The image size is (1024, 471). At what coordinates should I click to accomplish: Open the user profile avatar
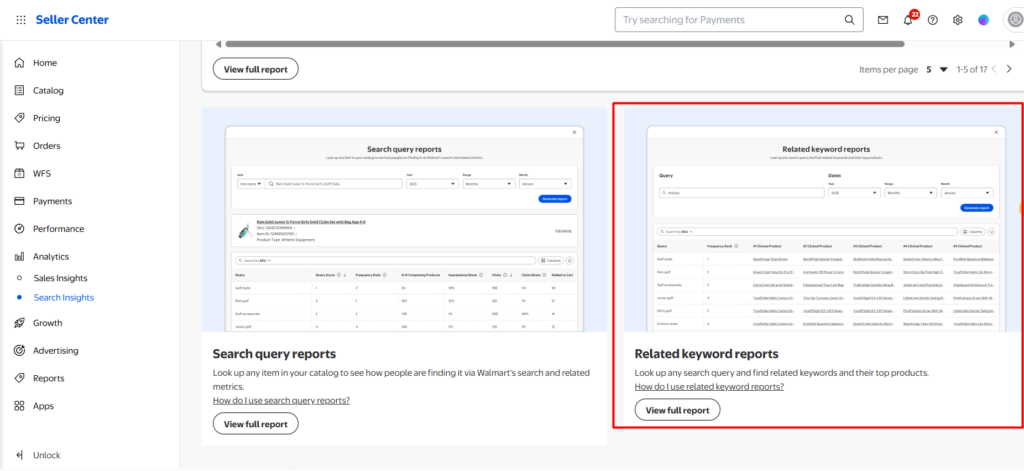1015,20
